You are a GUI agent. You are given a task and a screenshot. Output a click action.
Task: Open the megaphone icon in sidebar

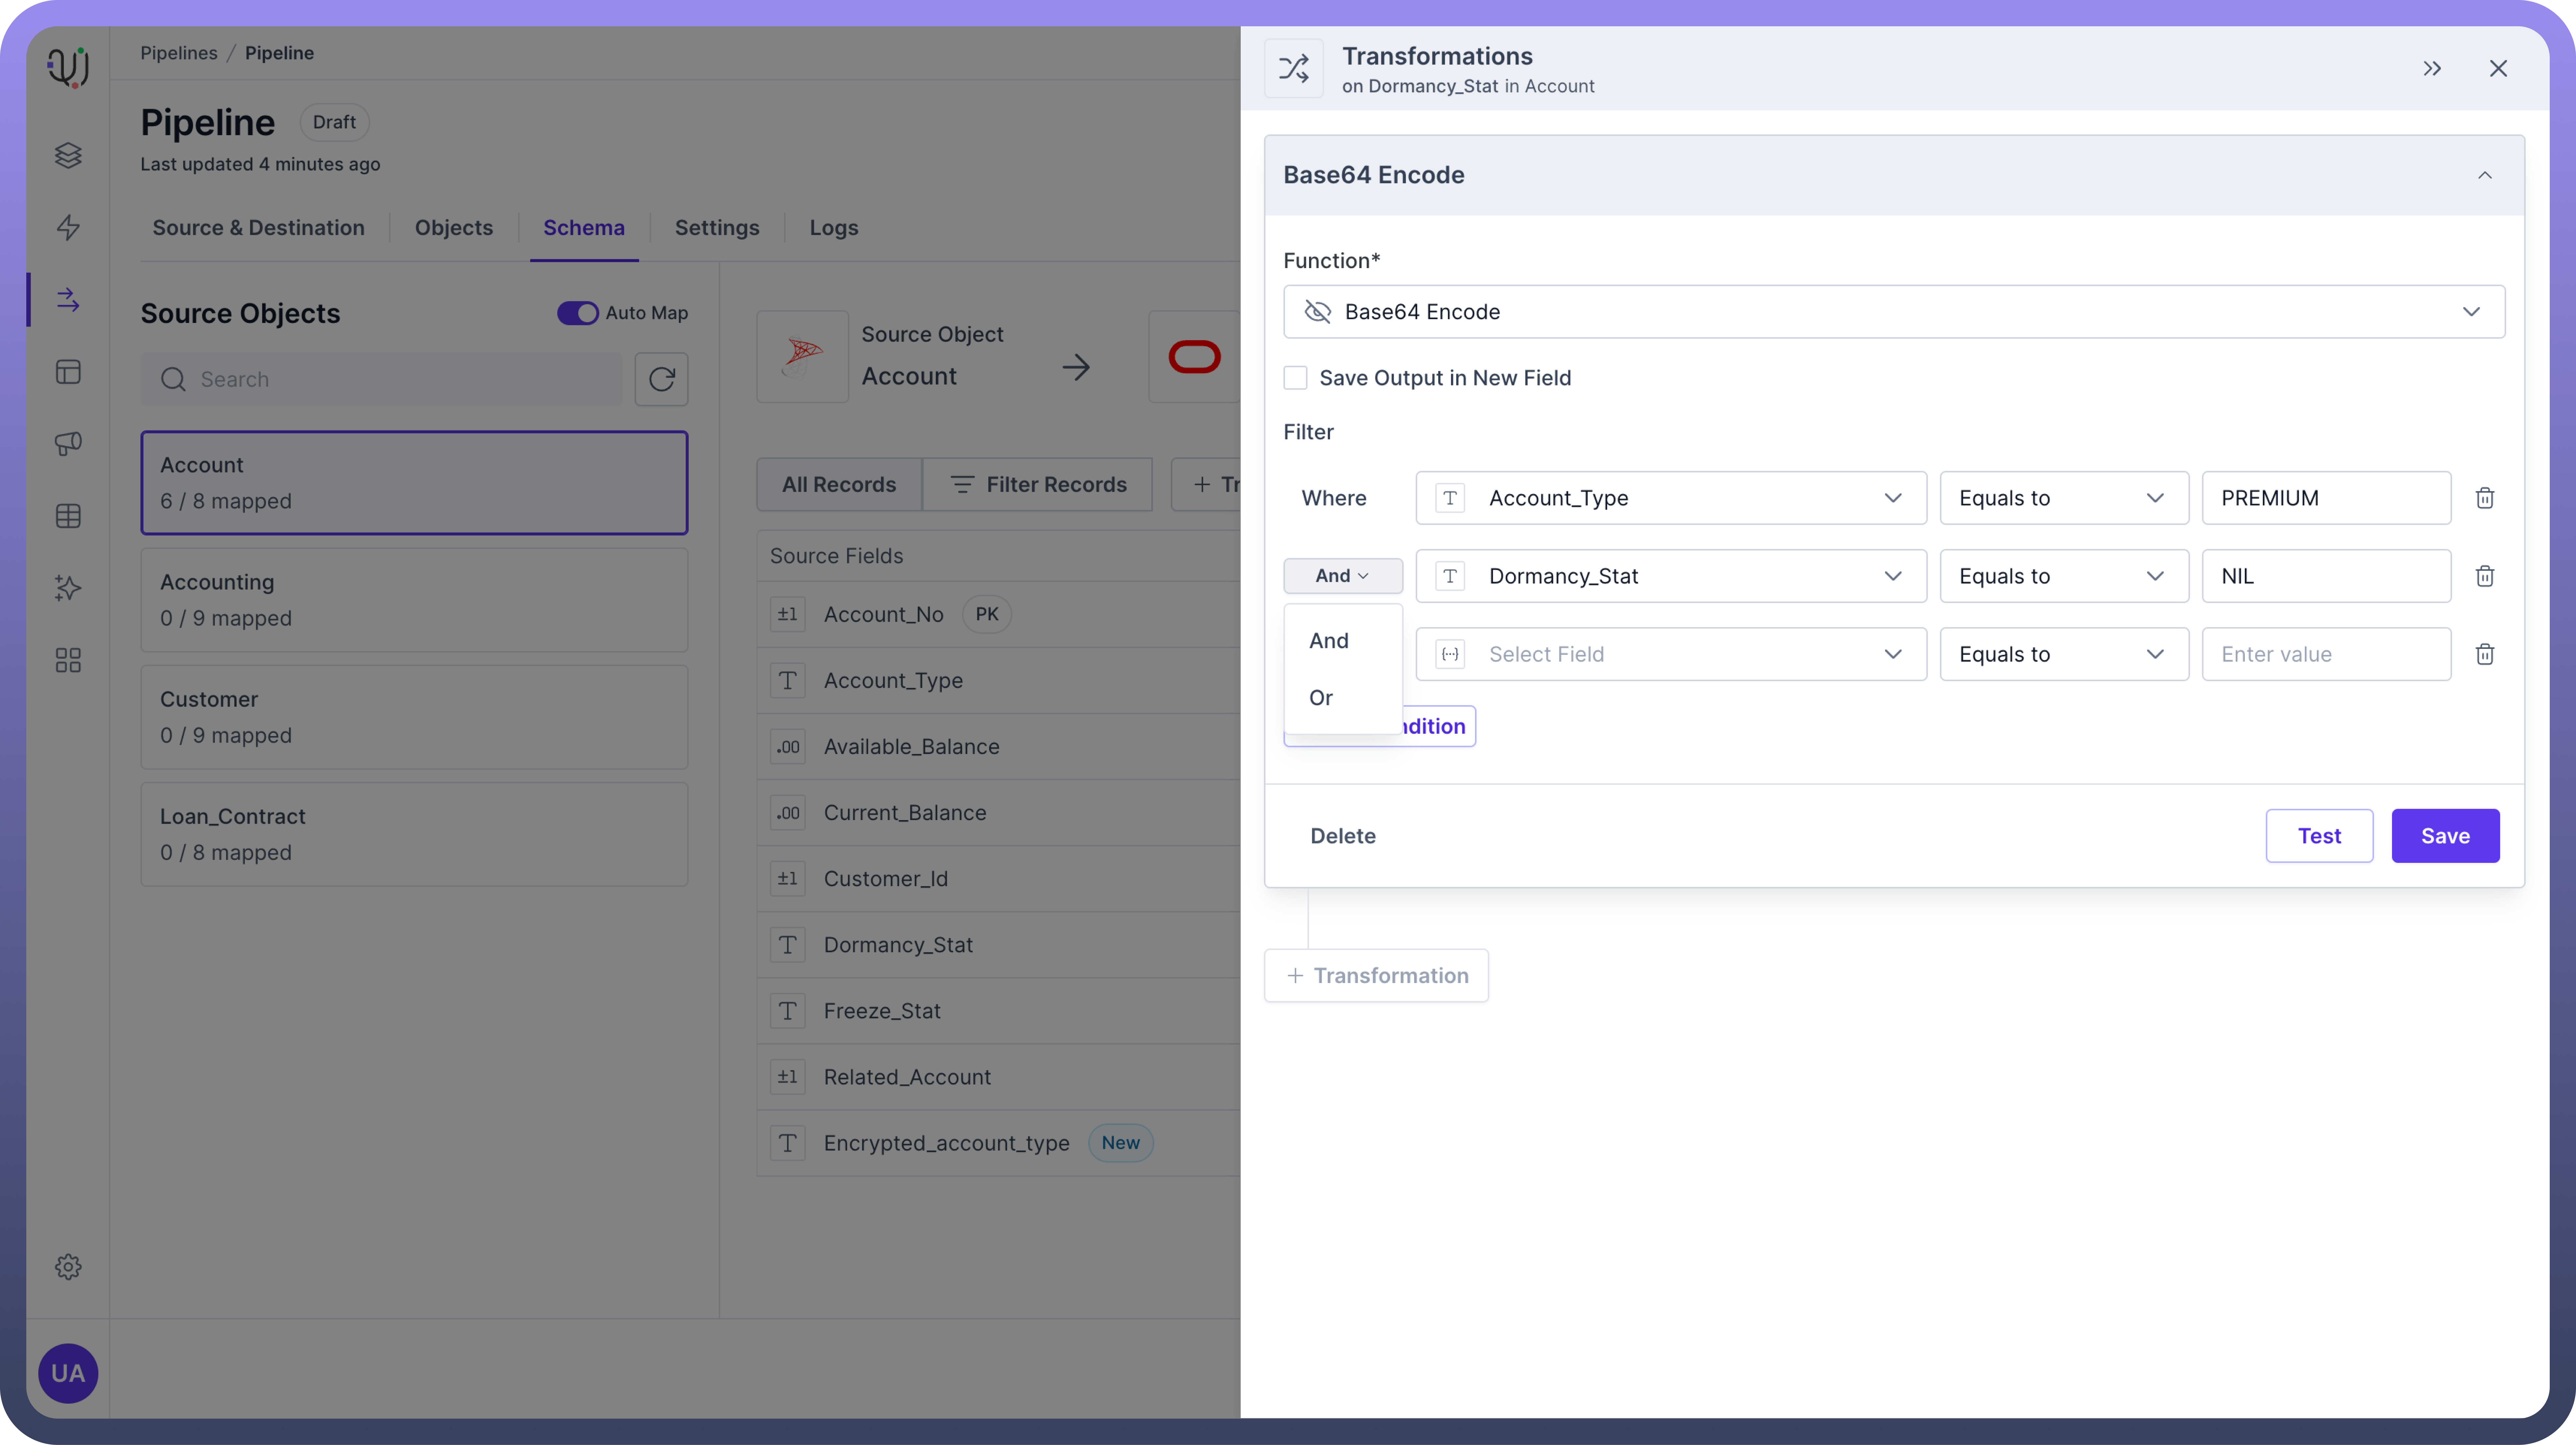68,443
